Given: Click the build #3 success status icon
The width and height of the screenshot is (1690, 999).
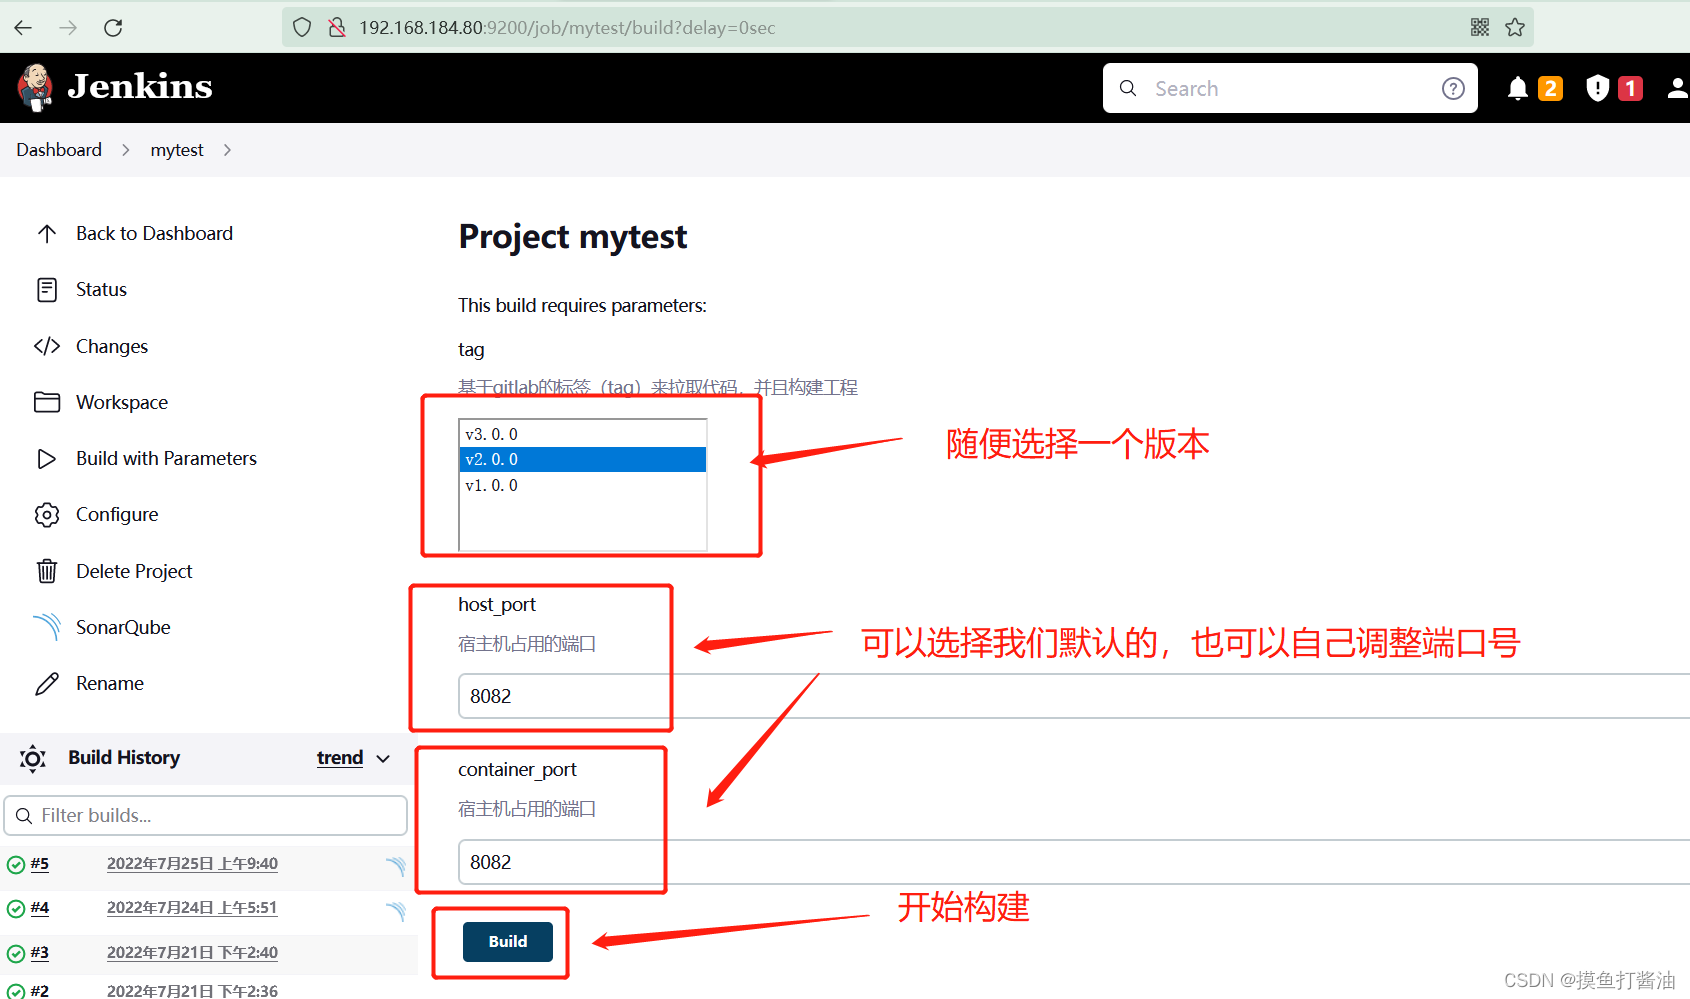Looking at the screenshot, I should (16, 954).
